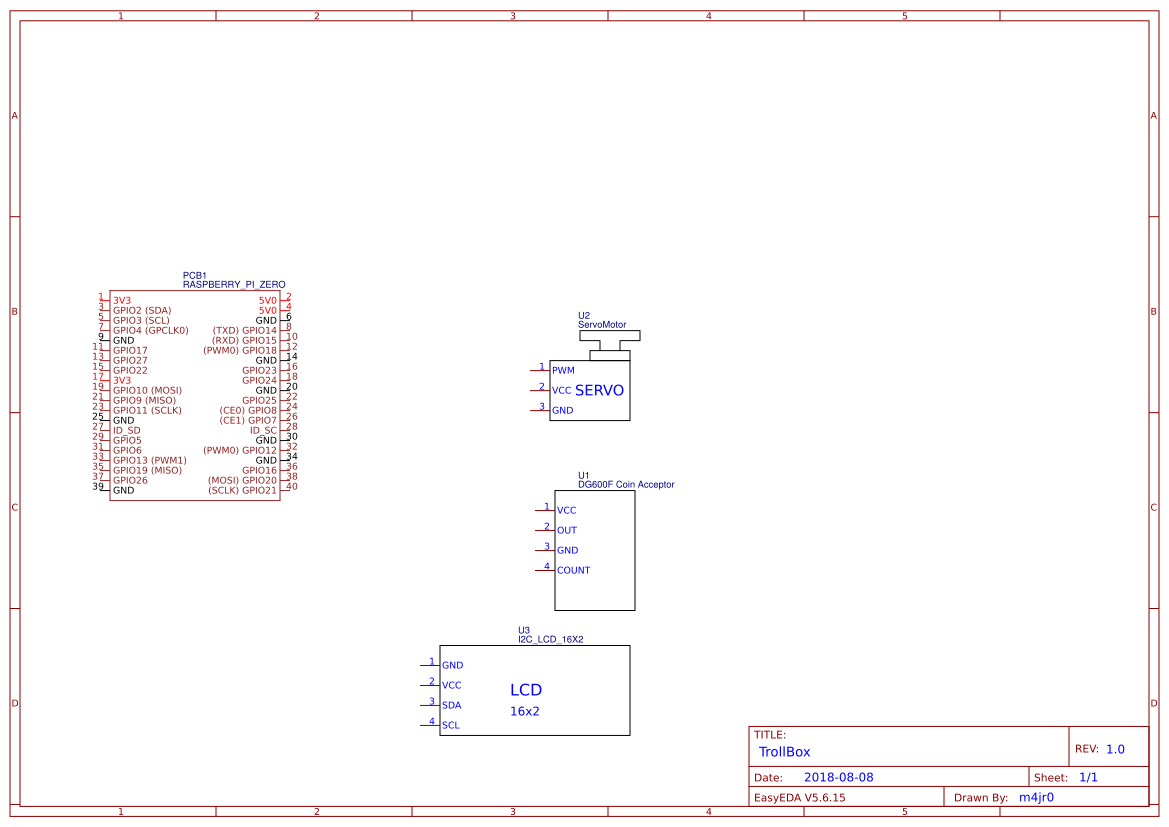Select (TXD) GPIO14 pin label
Image resolution: width=1169 pixels, height=827 pixels.
245,330
